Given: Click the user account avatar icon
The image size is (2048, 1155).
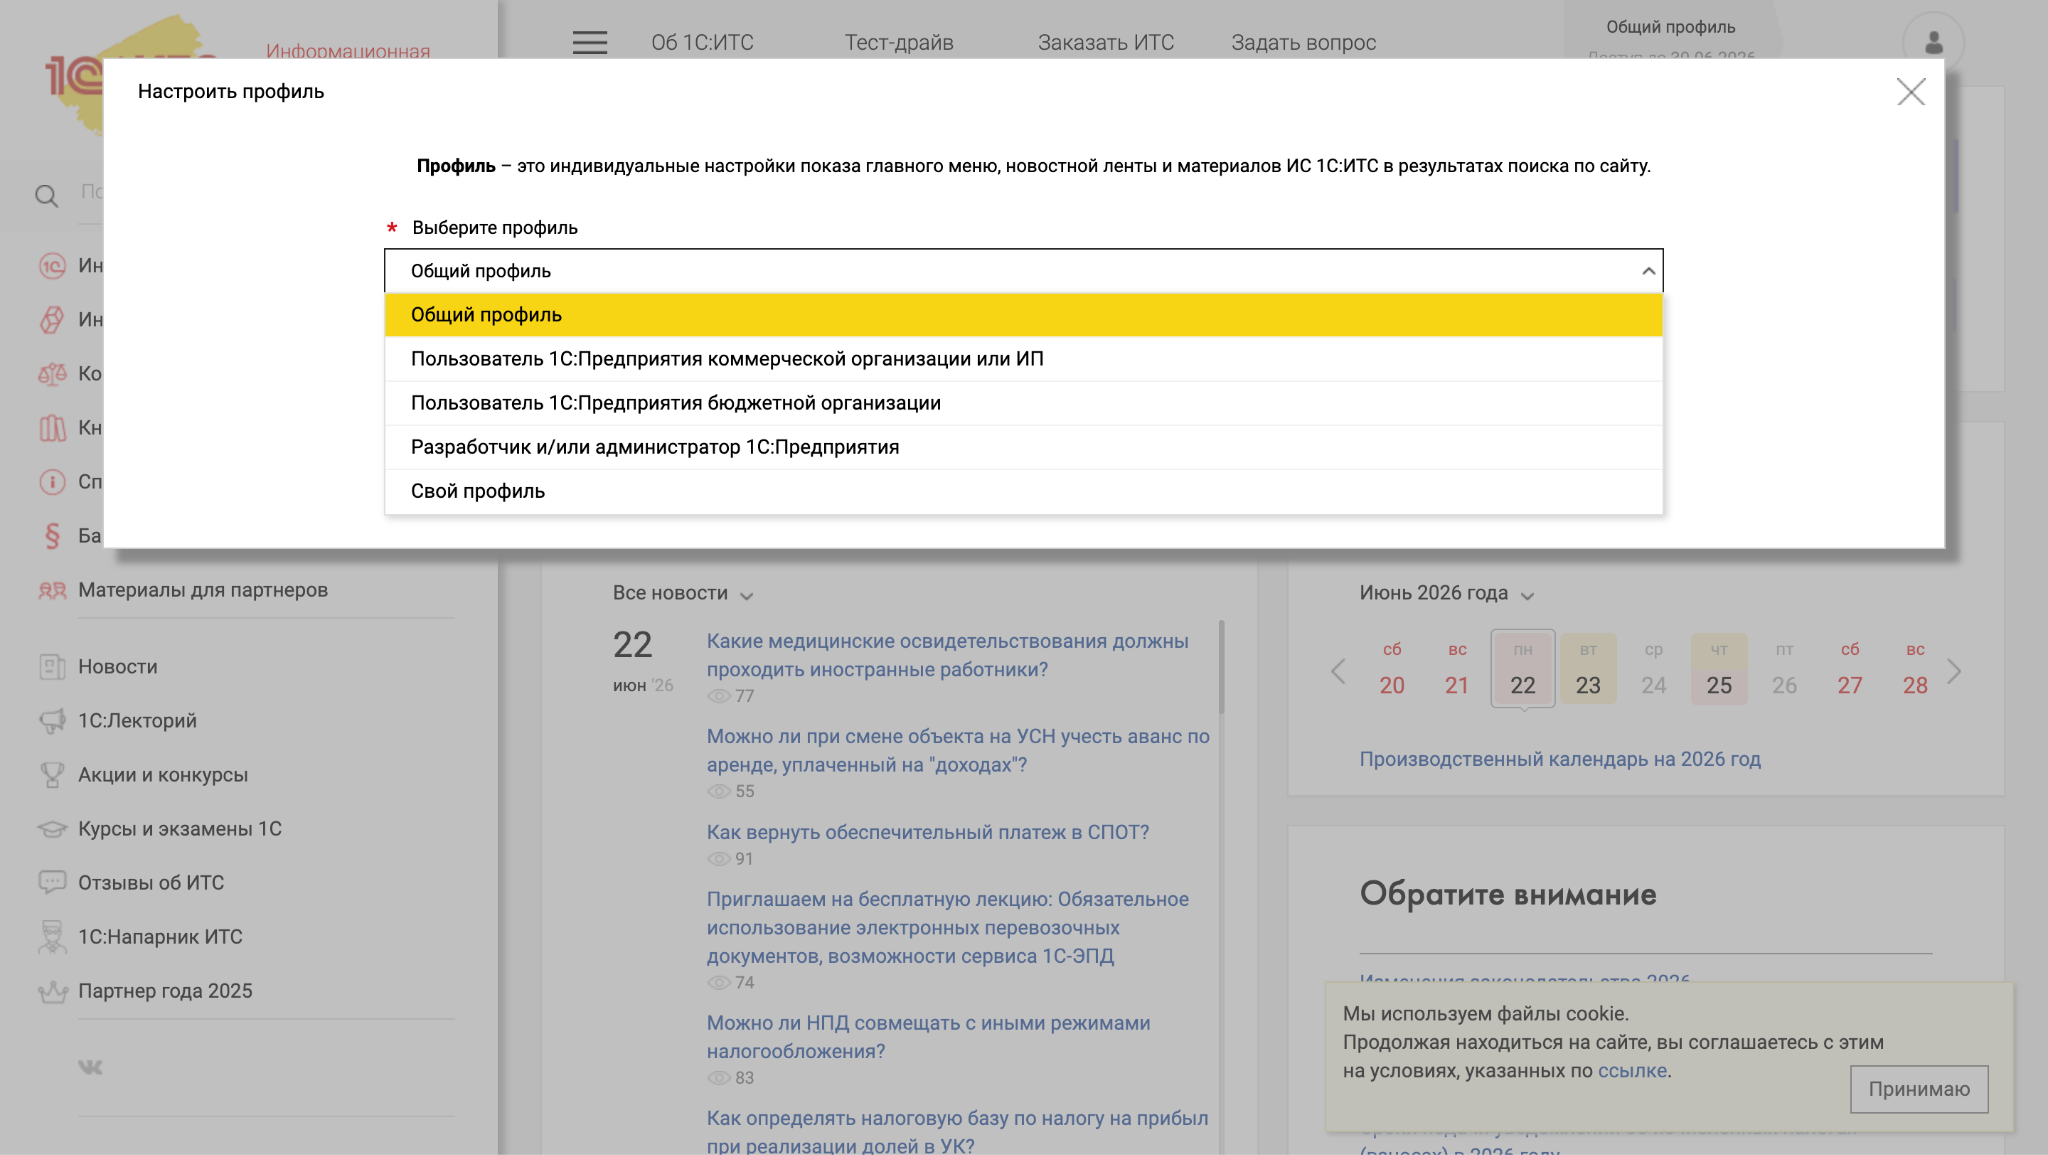Looking at the screenshot, I should coord(1933,42).
